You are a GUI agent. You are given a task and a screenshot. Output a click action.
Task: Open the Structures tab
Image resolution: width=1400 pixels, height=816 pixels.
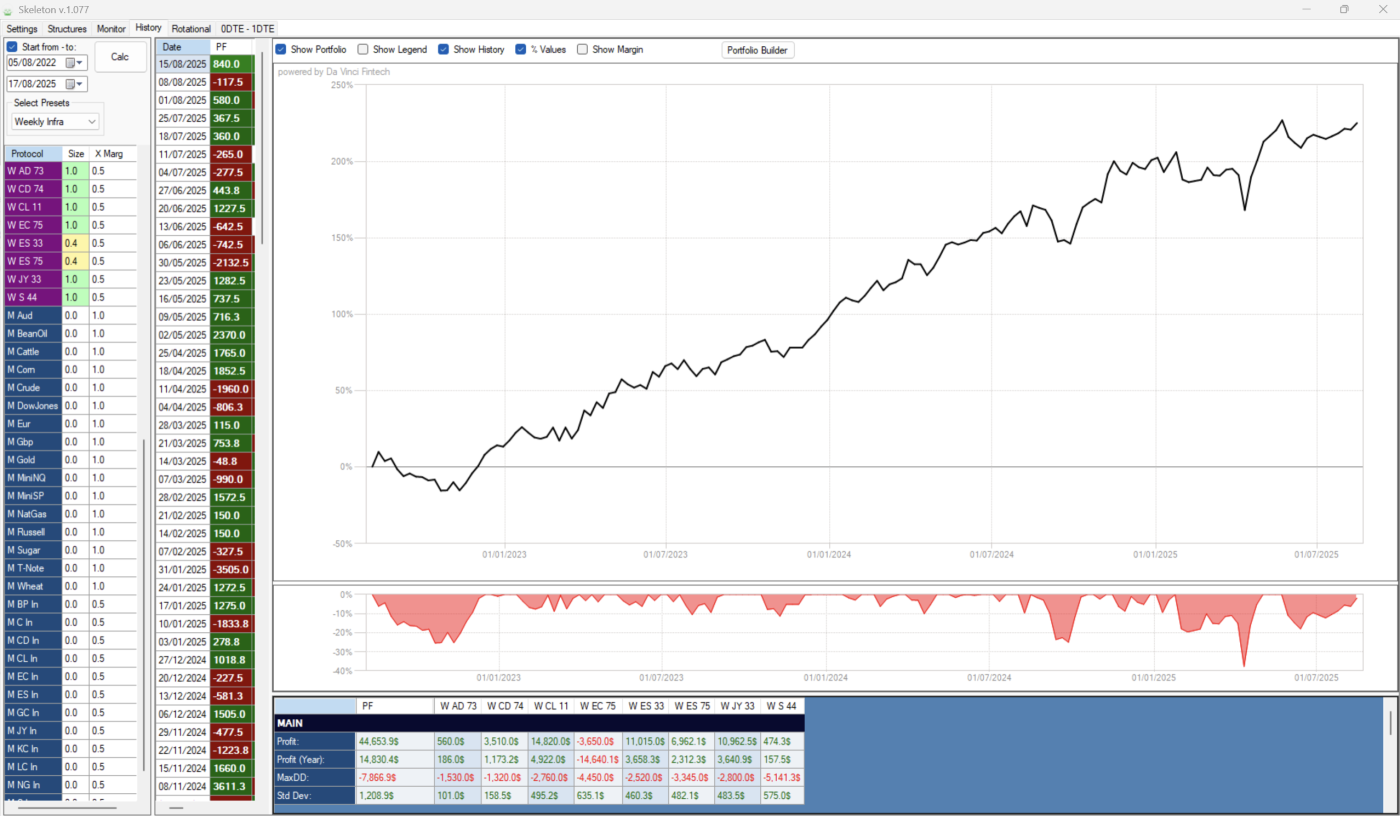(67, 29)
